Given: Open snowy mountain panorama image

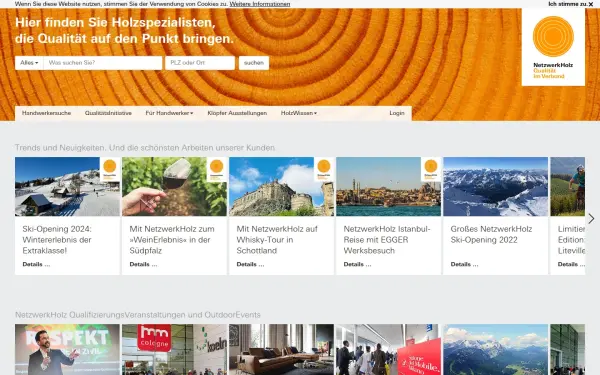Looking at the screenshot, I should [496, 187].
